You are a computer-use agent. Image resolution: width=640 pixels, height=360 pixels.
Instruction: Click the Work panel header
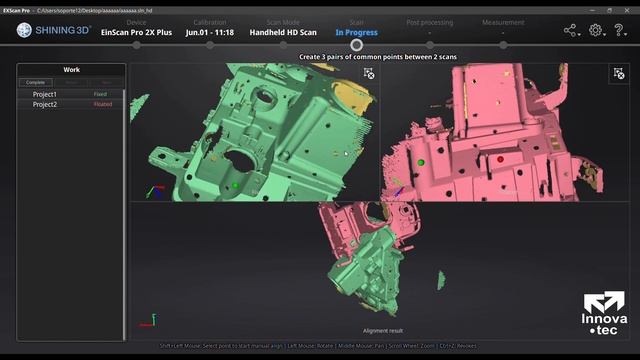71,70
